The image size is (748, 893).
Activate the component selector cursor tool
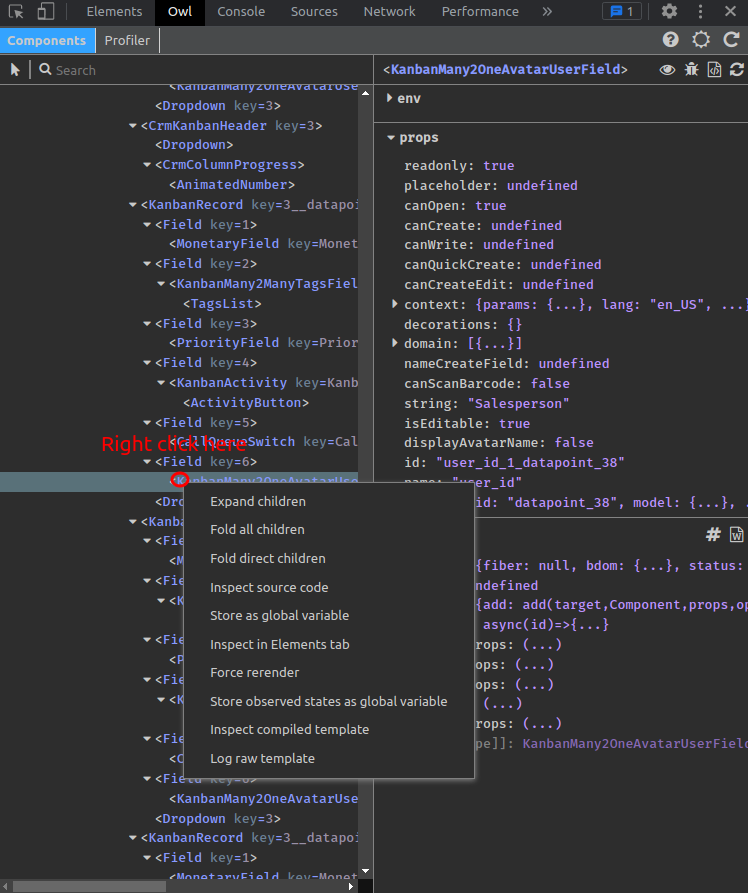[x=15, y=69]
